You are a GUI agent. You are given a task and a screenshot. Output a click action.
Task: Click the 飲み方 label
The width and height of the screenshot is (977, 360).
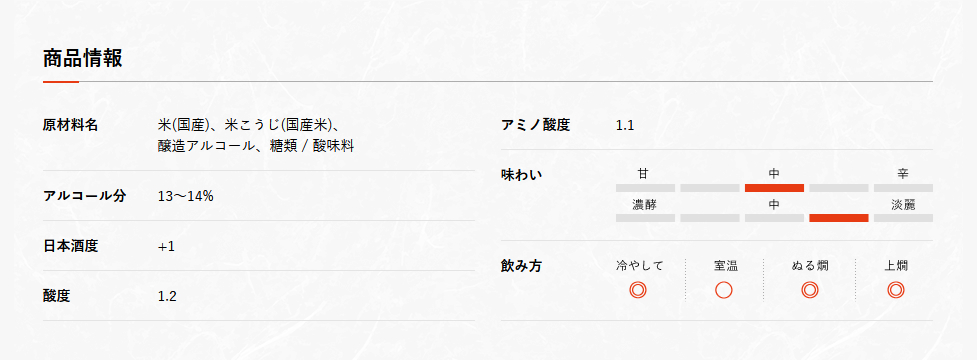pos(522,266)
